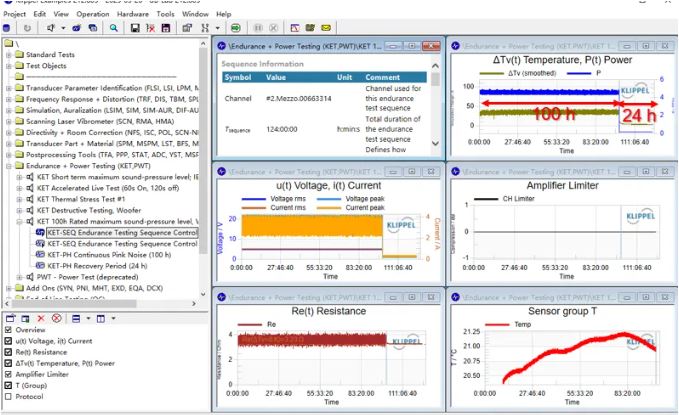
Task: Select Scanning Laser Vibrometer folder
Action: 100,121
